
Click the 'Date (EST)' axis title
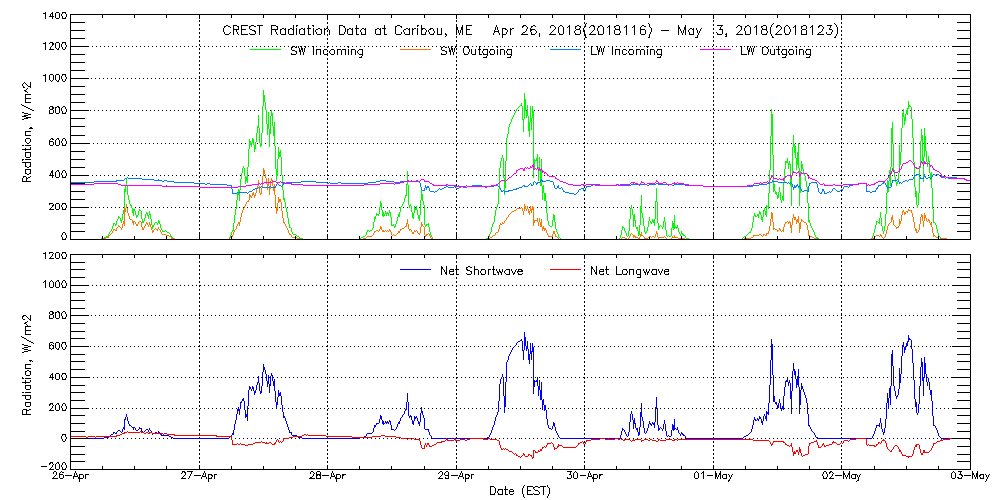tap(520, 492)
